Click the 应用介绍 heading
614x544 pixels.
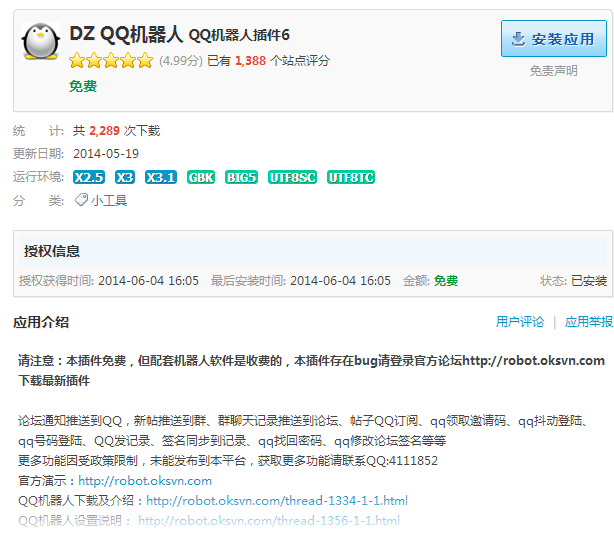pos(41,322)
